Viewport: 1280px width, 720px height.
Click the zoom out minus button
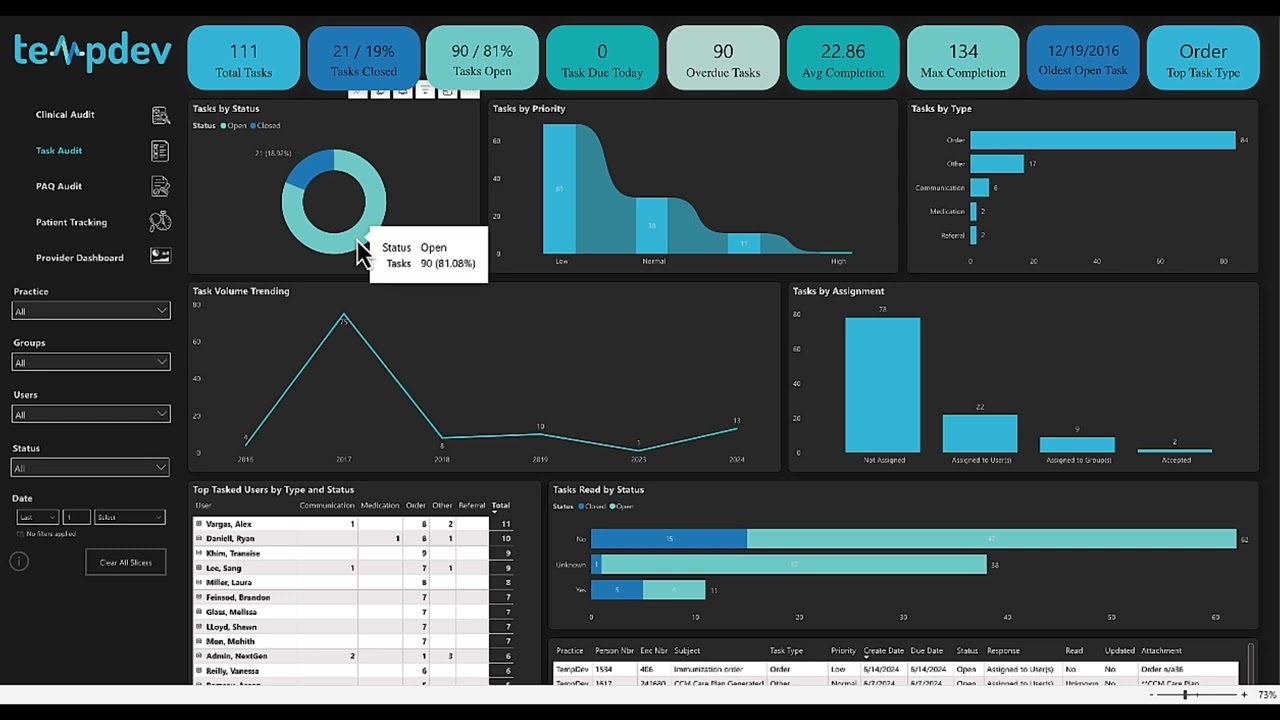point(1151,694)
